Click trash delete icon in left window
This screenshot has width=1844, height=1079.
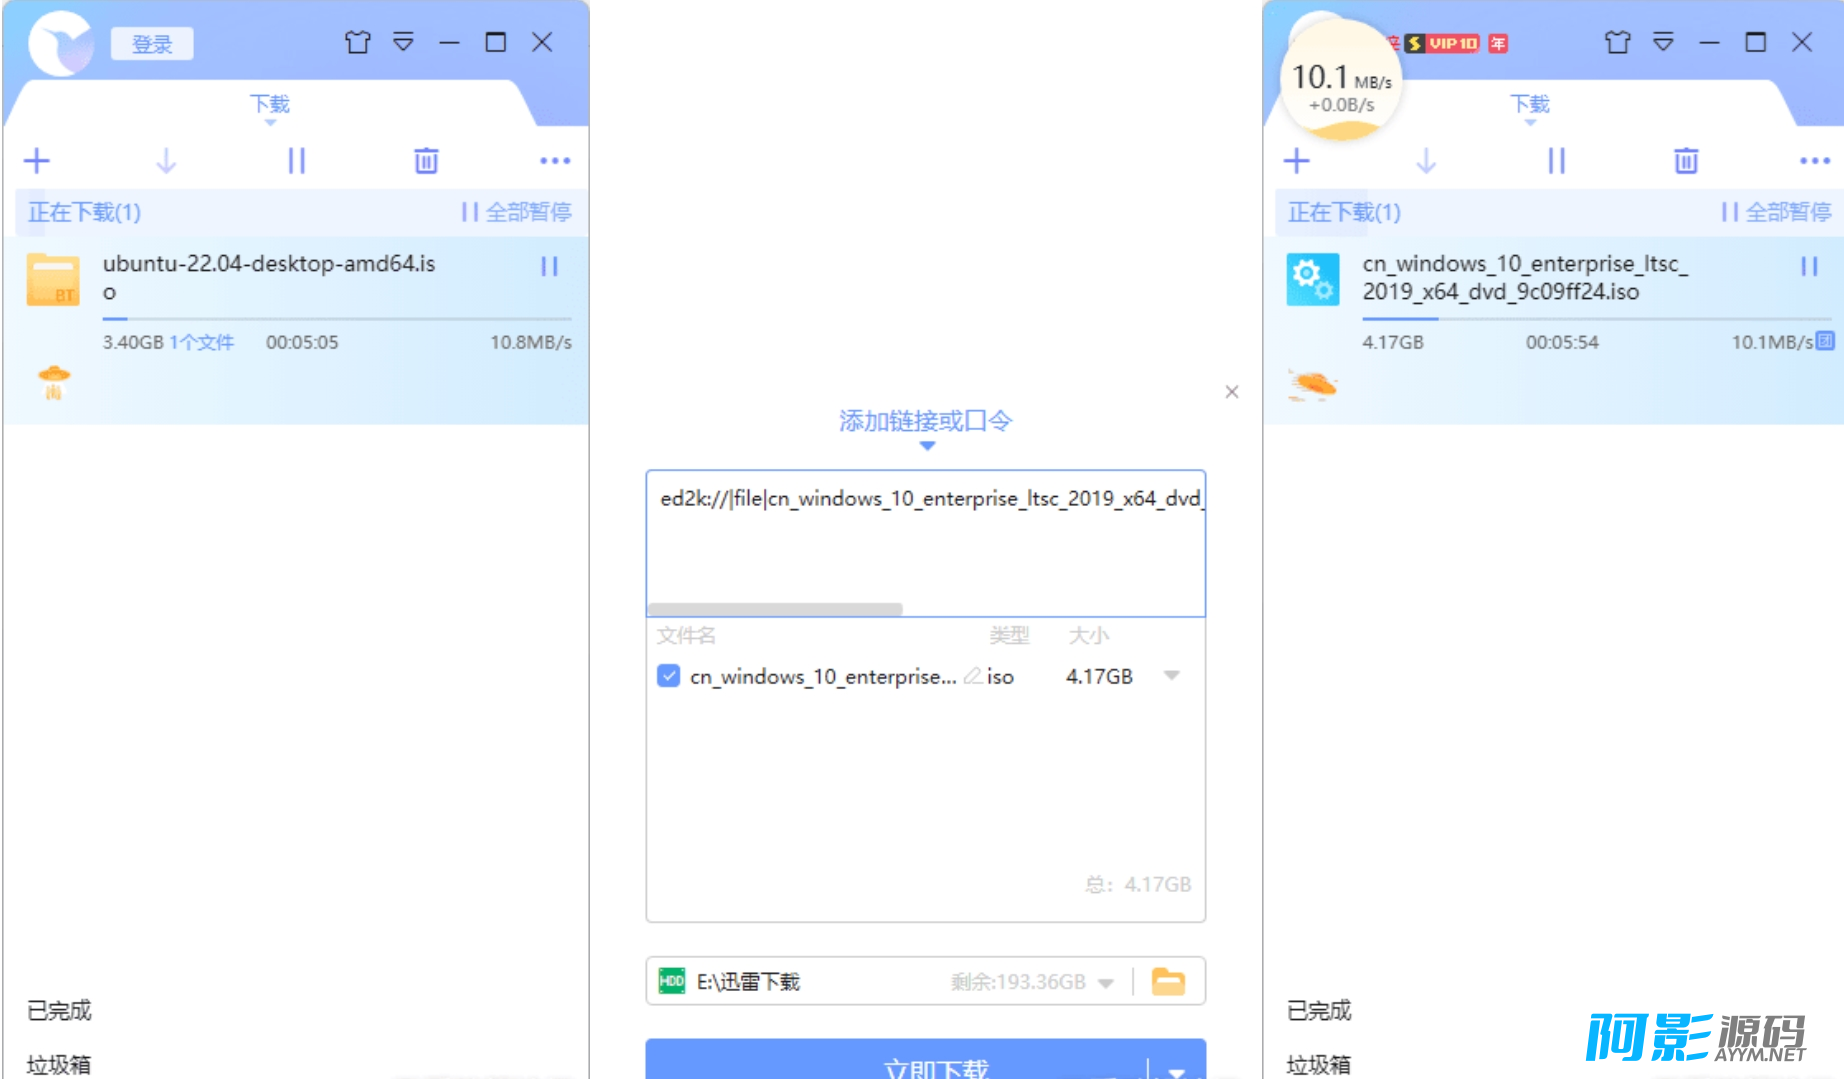pos(426,161)
